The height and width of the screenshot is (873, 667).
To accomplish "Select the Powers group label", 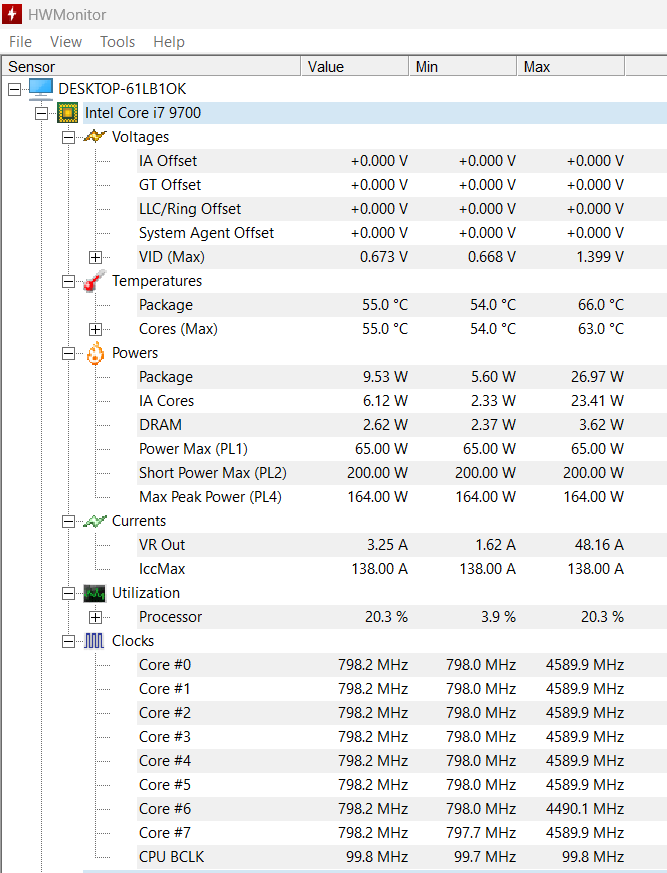I will 135,353.
